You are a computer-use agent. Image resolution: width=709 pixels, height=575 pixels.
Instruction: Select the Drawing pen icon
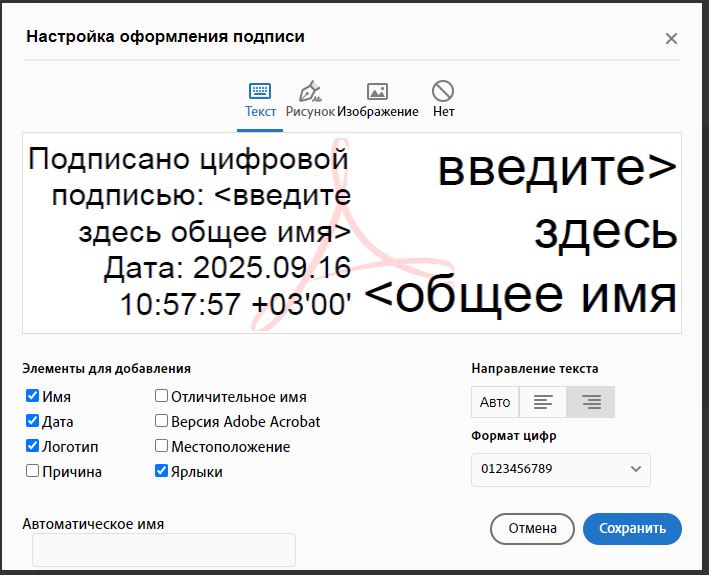tap(309, 91)
